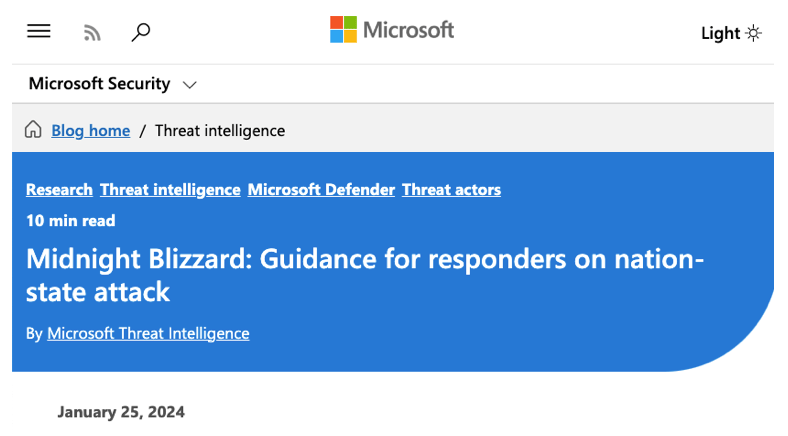Click the Threat intelligence tag link
The height and width of the screenshot is (436, 788).
[x=170, y=189]
